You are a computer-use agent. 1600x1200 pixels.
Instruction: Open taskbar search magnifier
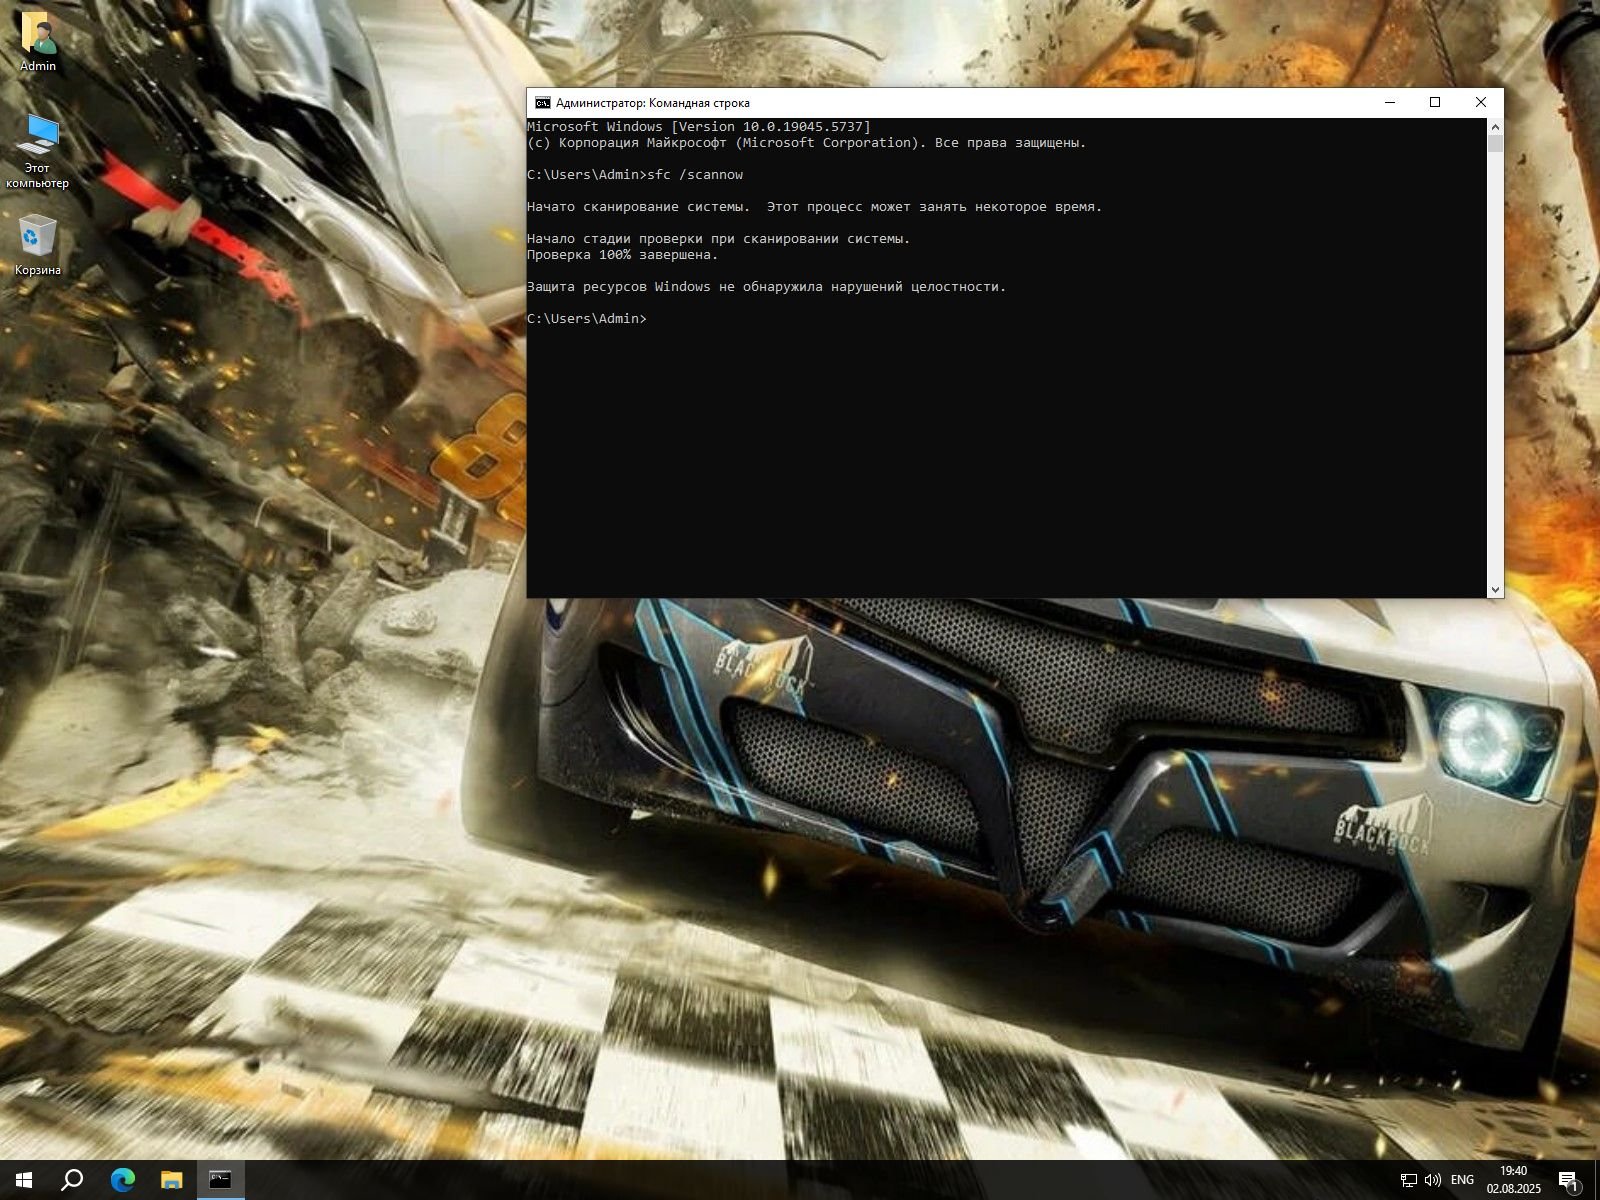(x=72, y=1180)
